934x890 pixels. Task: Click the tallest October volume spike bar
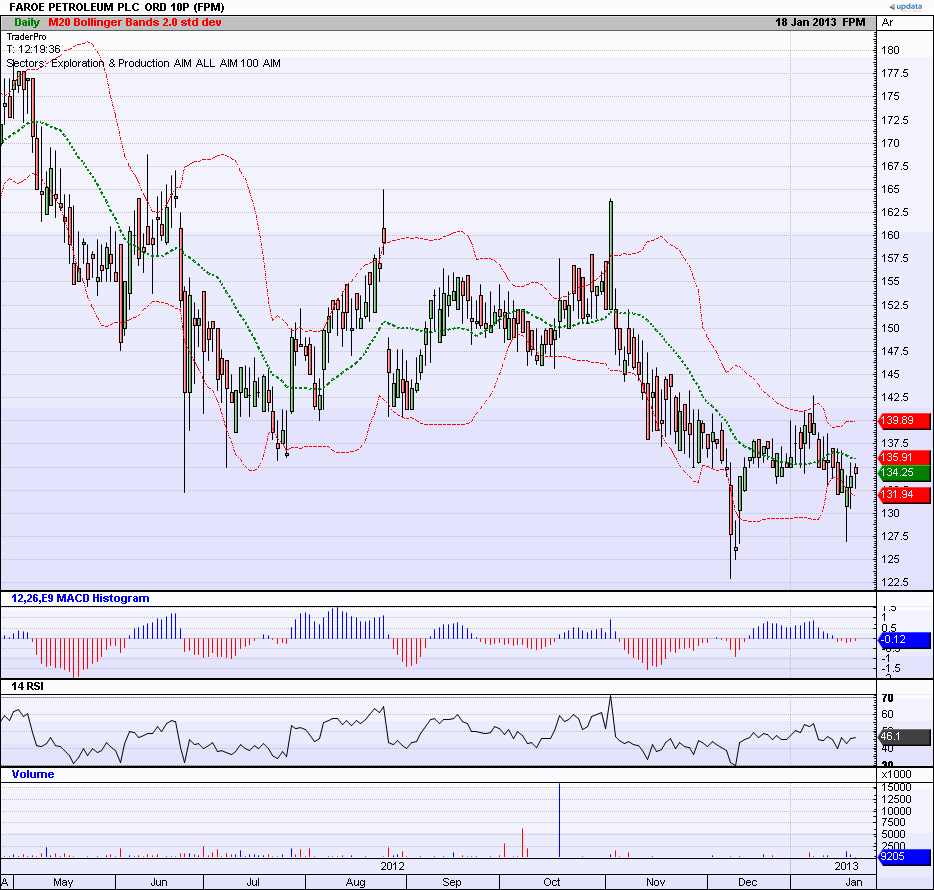[559, 820]
